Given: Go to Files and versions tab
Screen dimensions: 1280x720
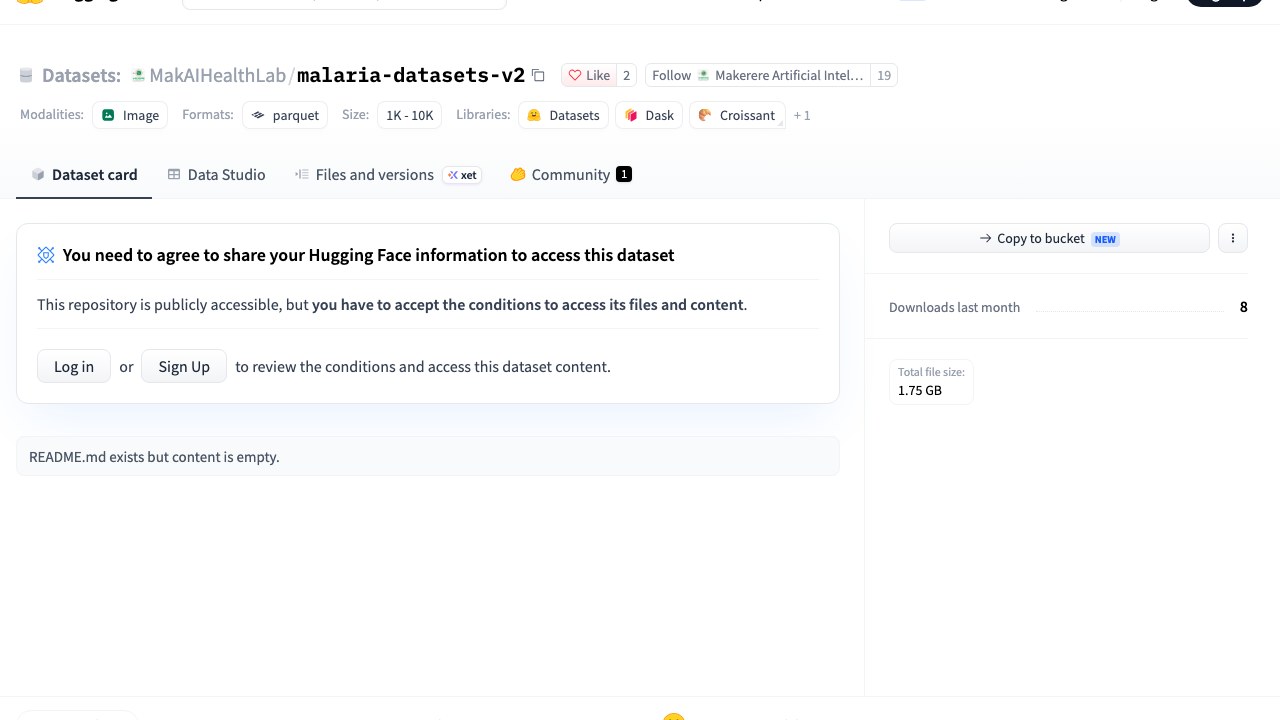Looking at the screenshot, I should [x=388, y=175].
